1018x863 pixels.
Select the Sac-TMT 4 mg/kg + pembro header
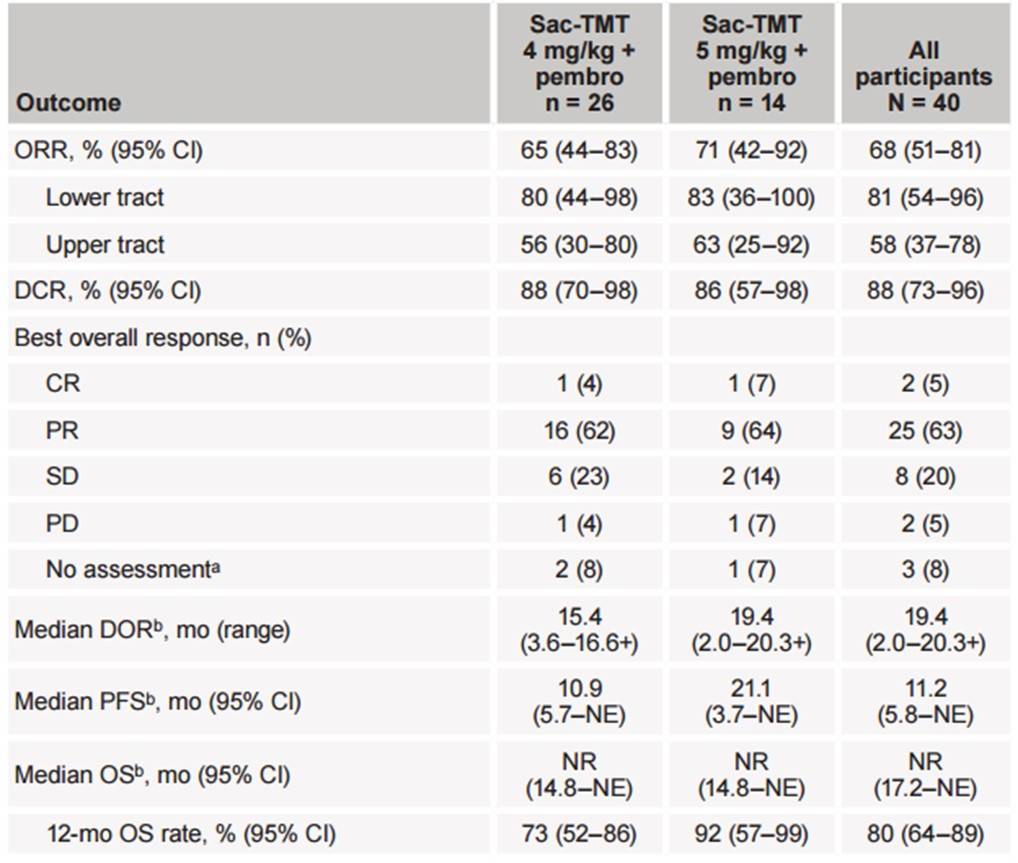tap(579, 63)
